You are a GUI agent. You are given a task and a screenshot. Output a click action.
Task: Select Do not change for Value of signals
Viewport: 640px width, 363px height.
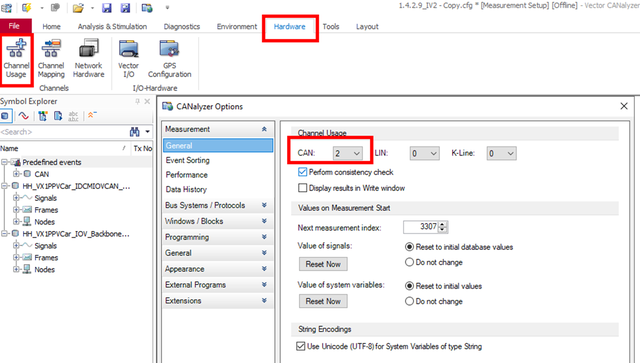click(409, 262)
